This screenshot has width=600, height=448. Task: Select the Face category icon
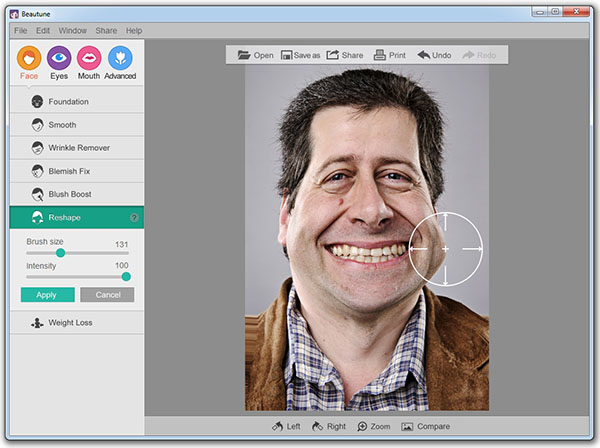29,58
